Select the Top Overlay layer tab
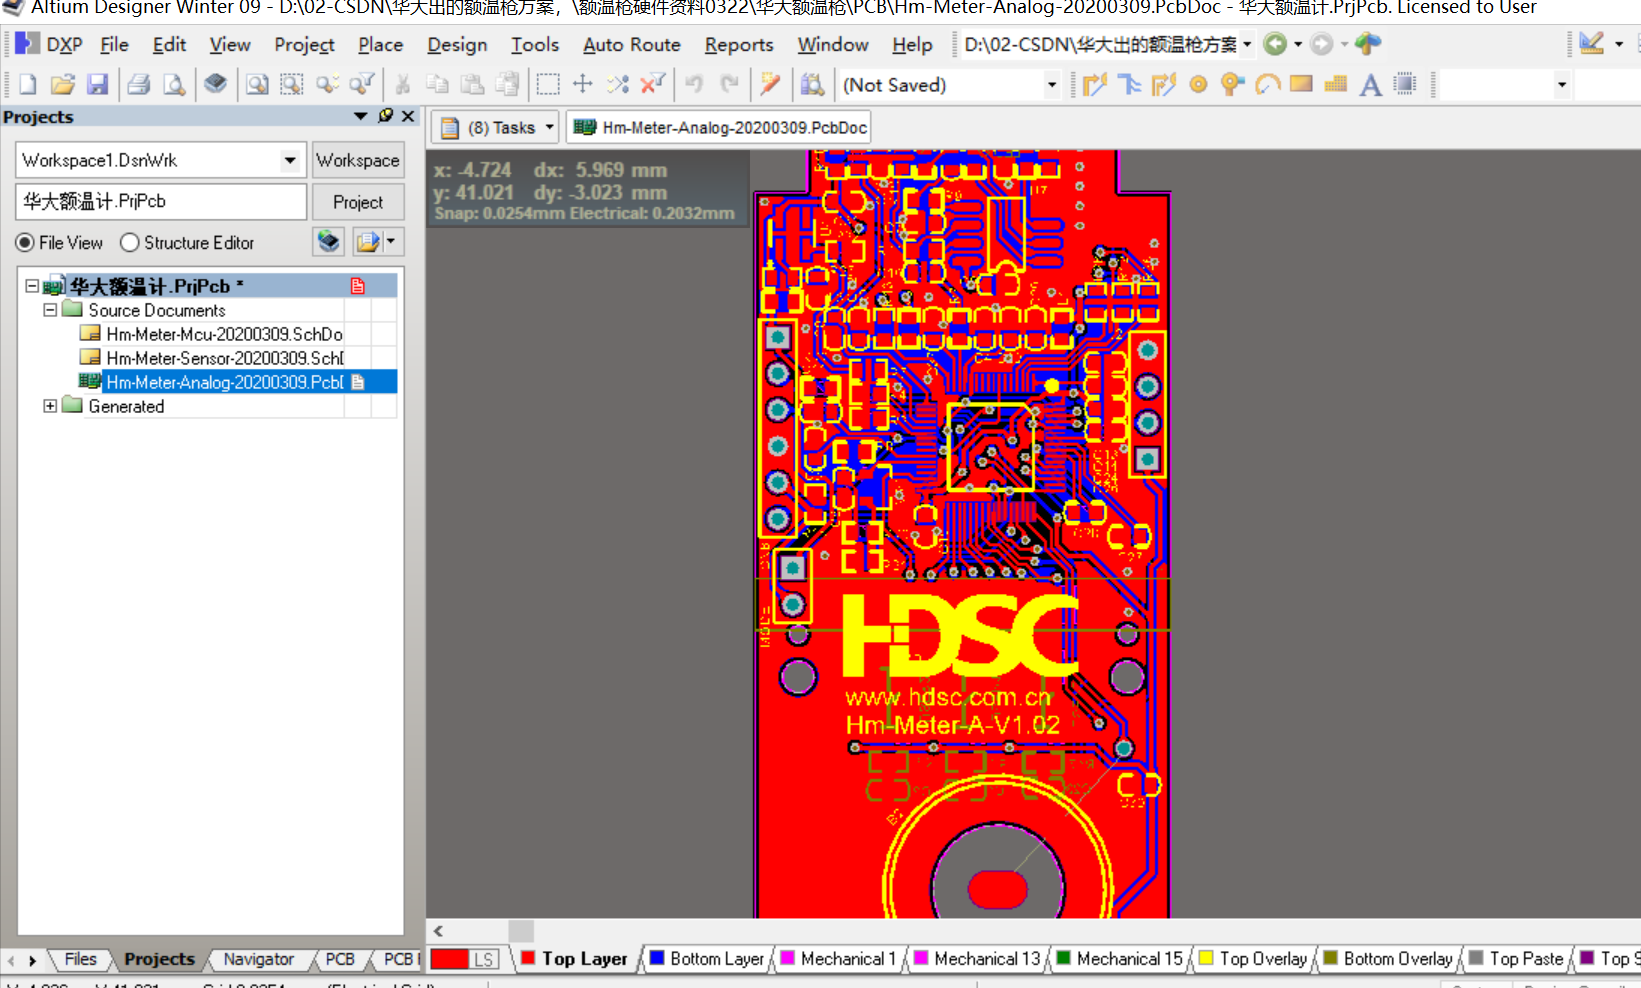The width and height of the screenshot is (1641, 988). tap(1254, 959)
